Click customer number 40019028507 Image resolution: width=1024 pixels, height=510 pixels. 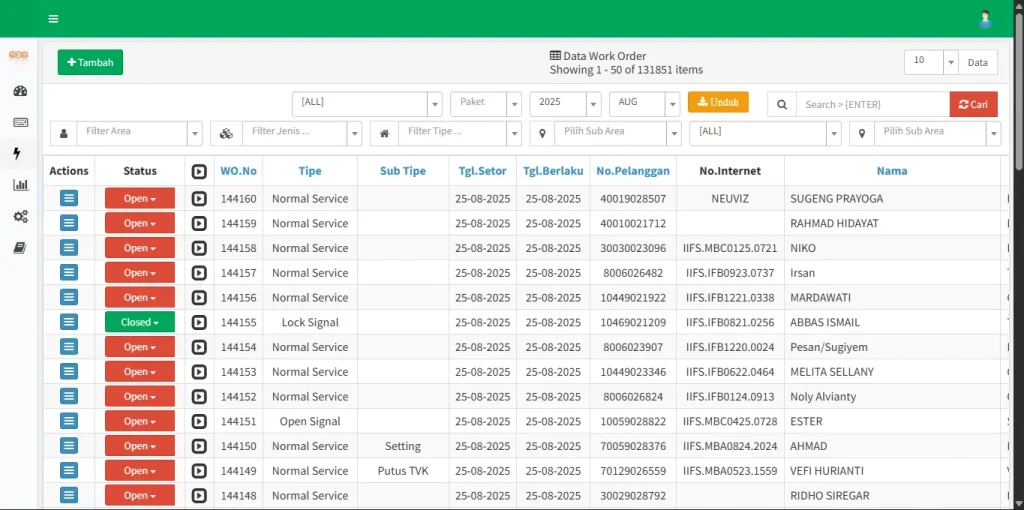tap(633, 199)
